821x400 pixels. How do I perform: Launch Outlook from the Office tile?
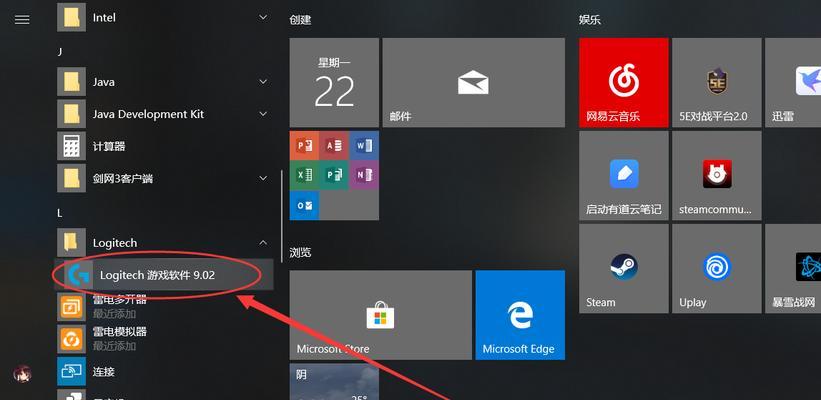coord(304,205)
